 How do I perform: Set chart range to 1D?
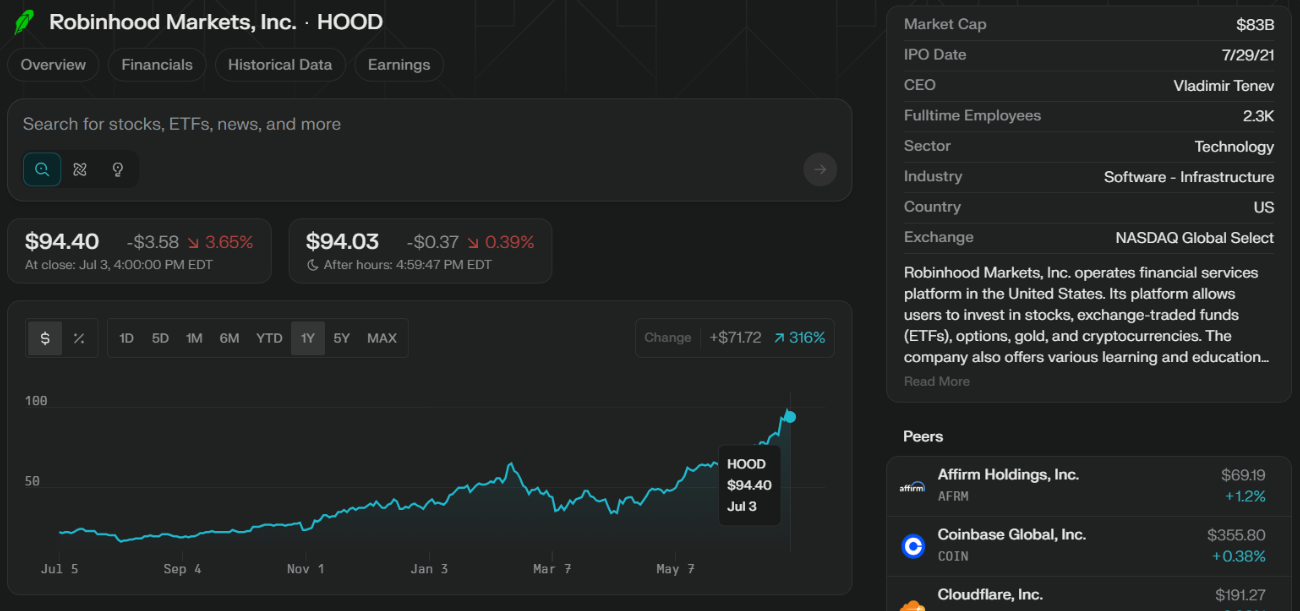[126, 338]
